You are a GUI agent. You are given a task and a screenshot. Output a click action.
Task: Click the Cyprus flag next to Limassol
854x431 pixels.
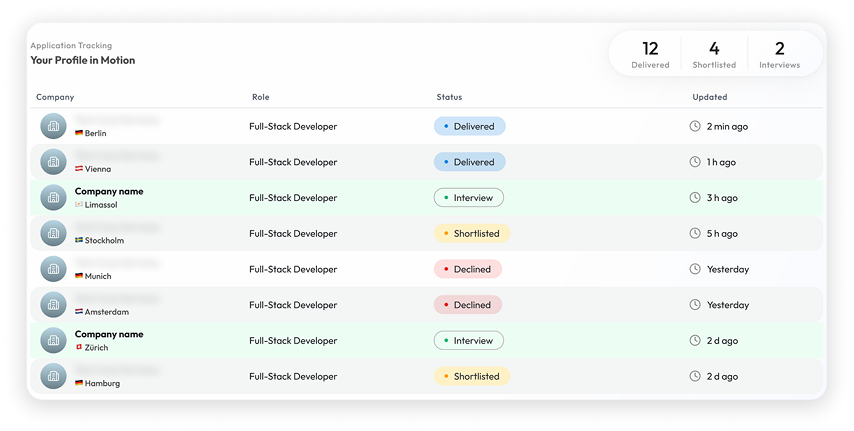click(x=79, y=204)
